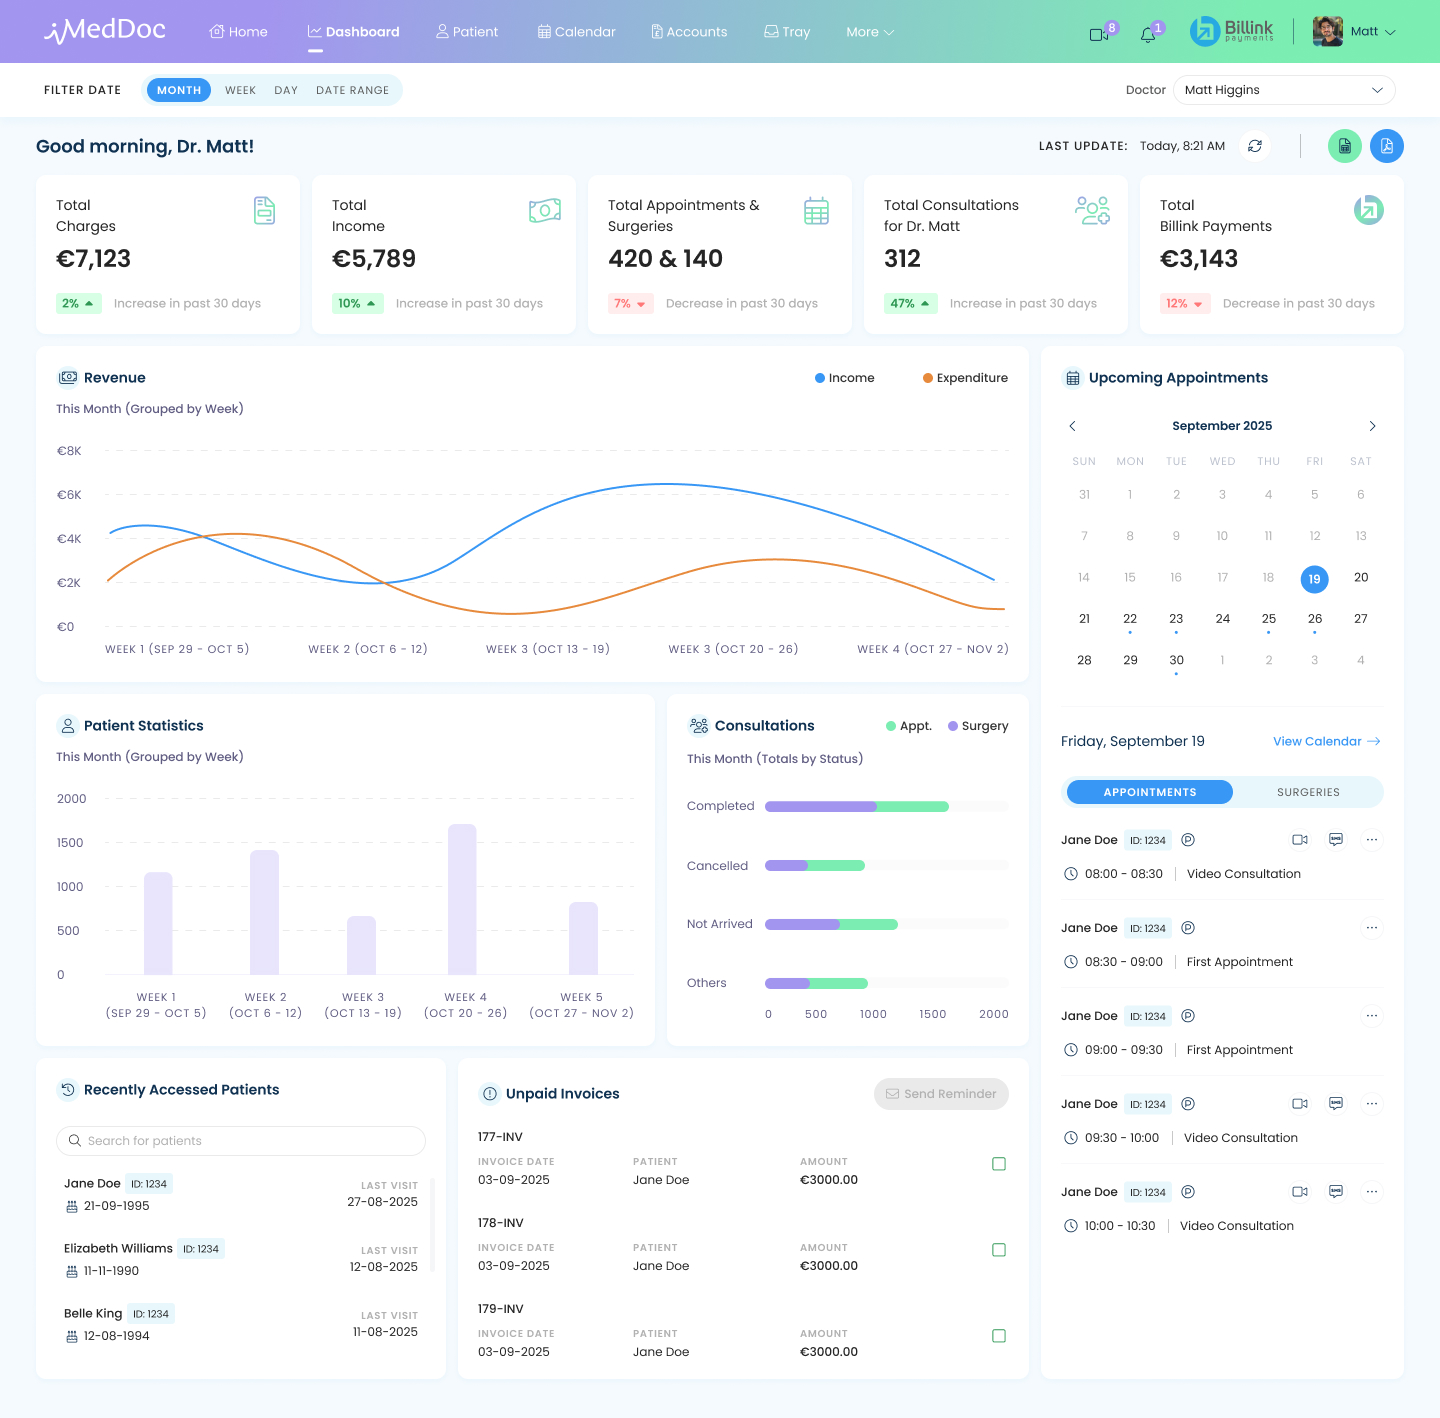The image size is (1440, 1418).
Task: Click the Billink Payments card logo icon
Action: click(x=1369, y=210)
